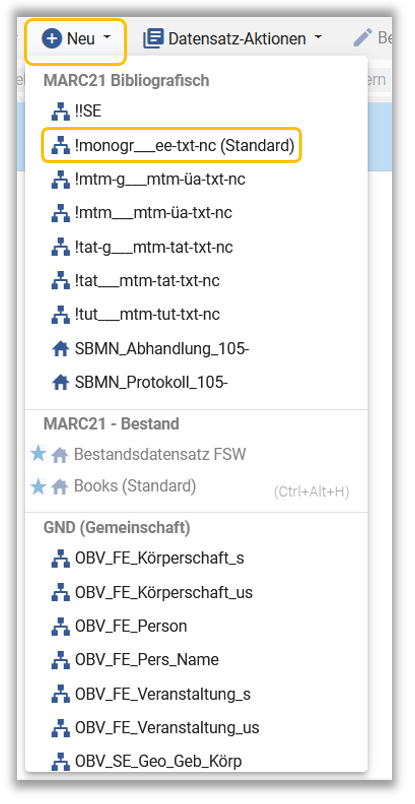Open the Datensatz-Aktionen dropdown arrow
415x804 pixels.
pyautogui.click(x=318, y=37)
